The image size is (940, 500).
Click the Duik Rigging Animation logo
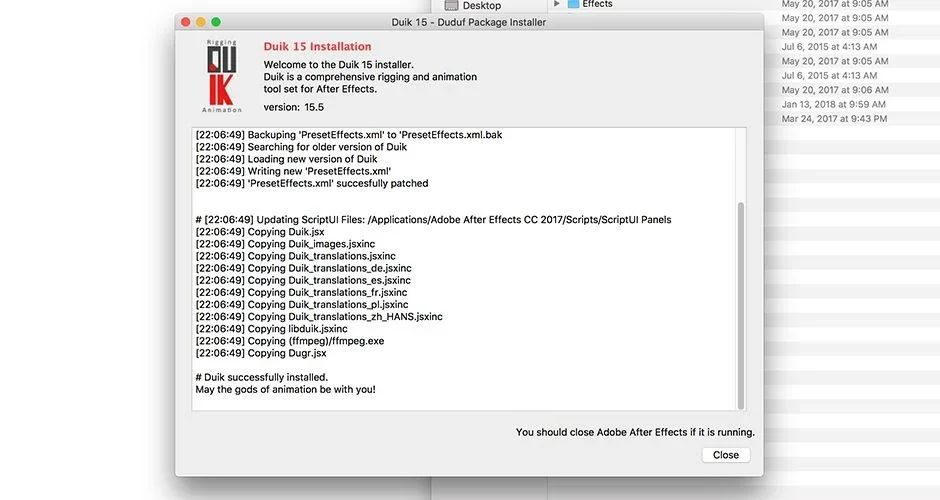coord(222,76)
